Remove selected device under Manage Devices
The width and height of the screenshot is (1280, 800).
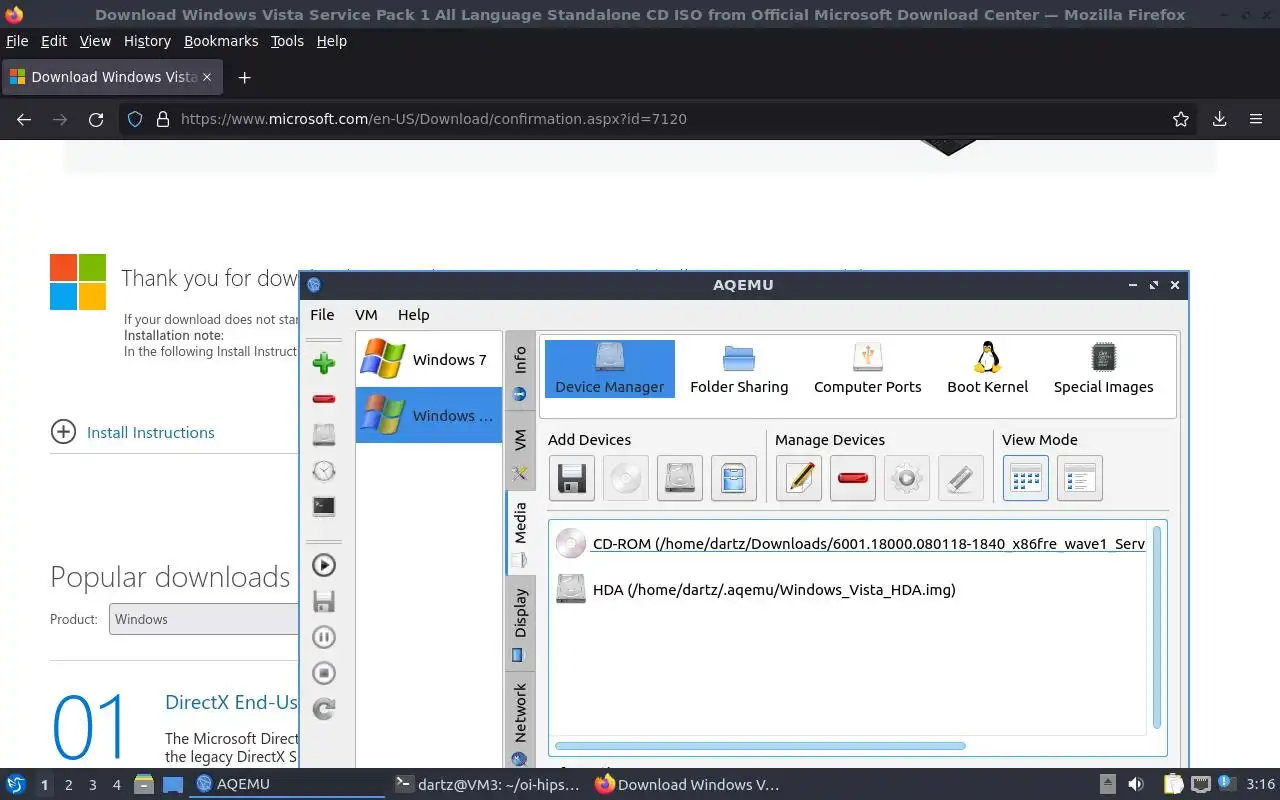(853, 478)
